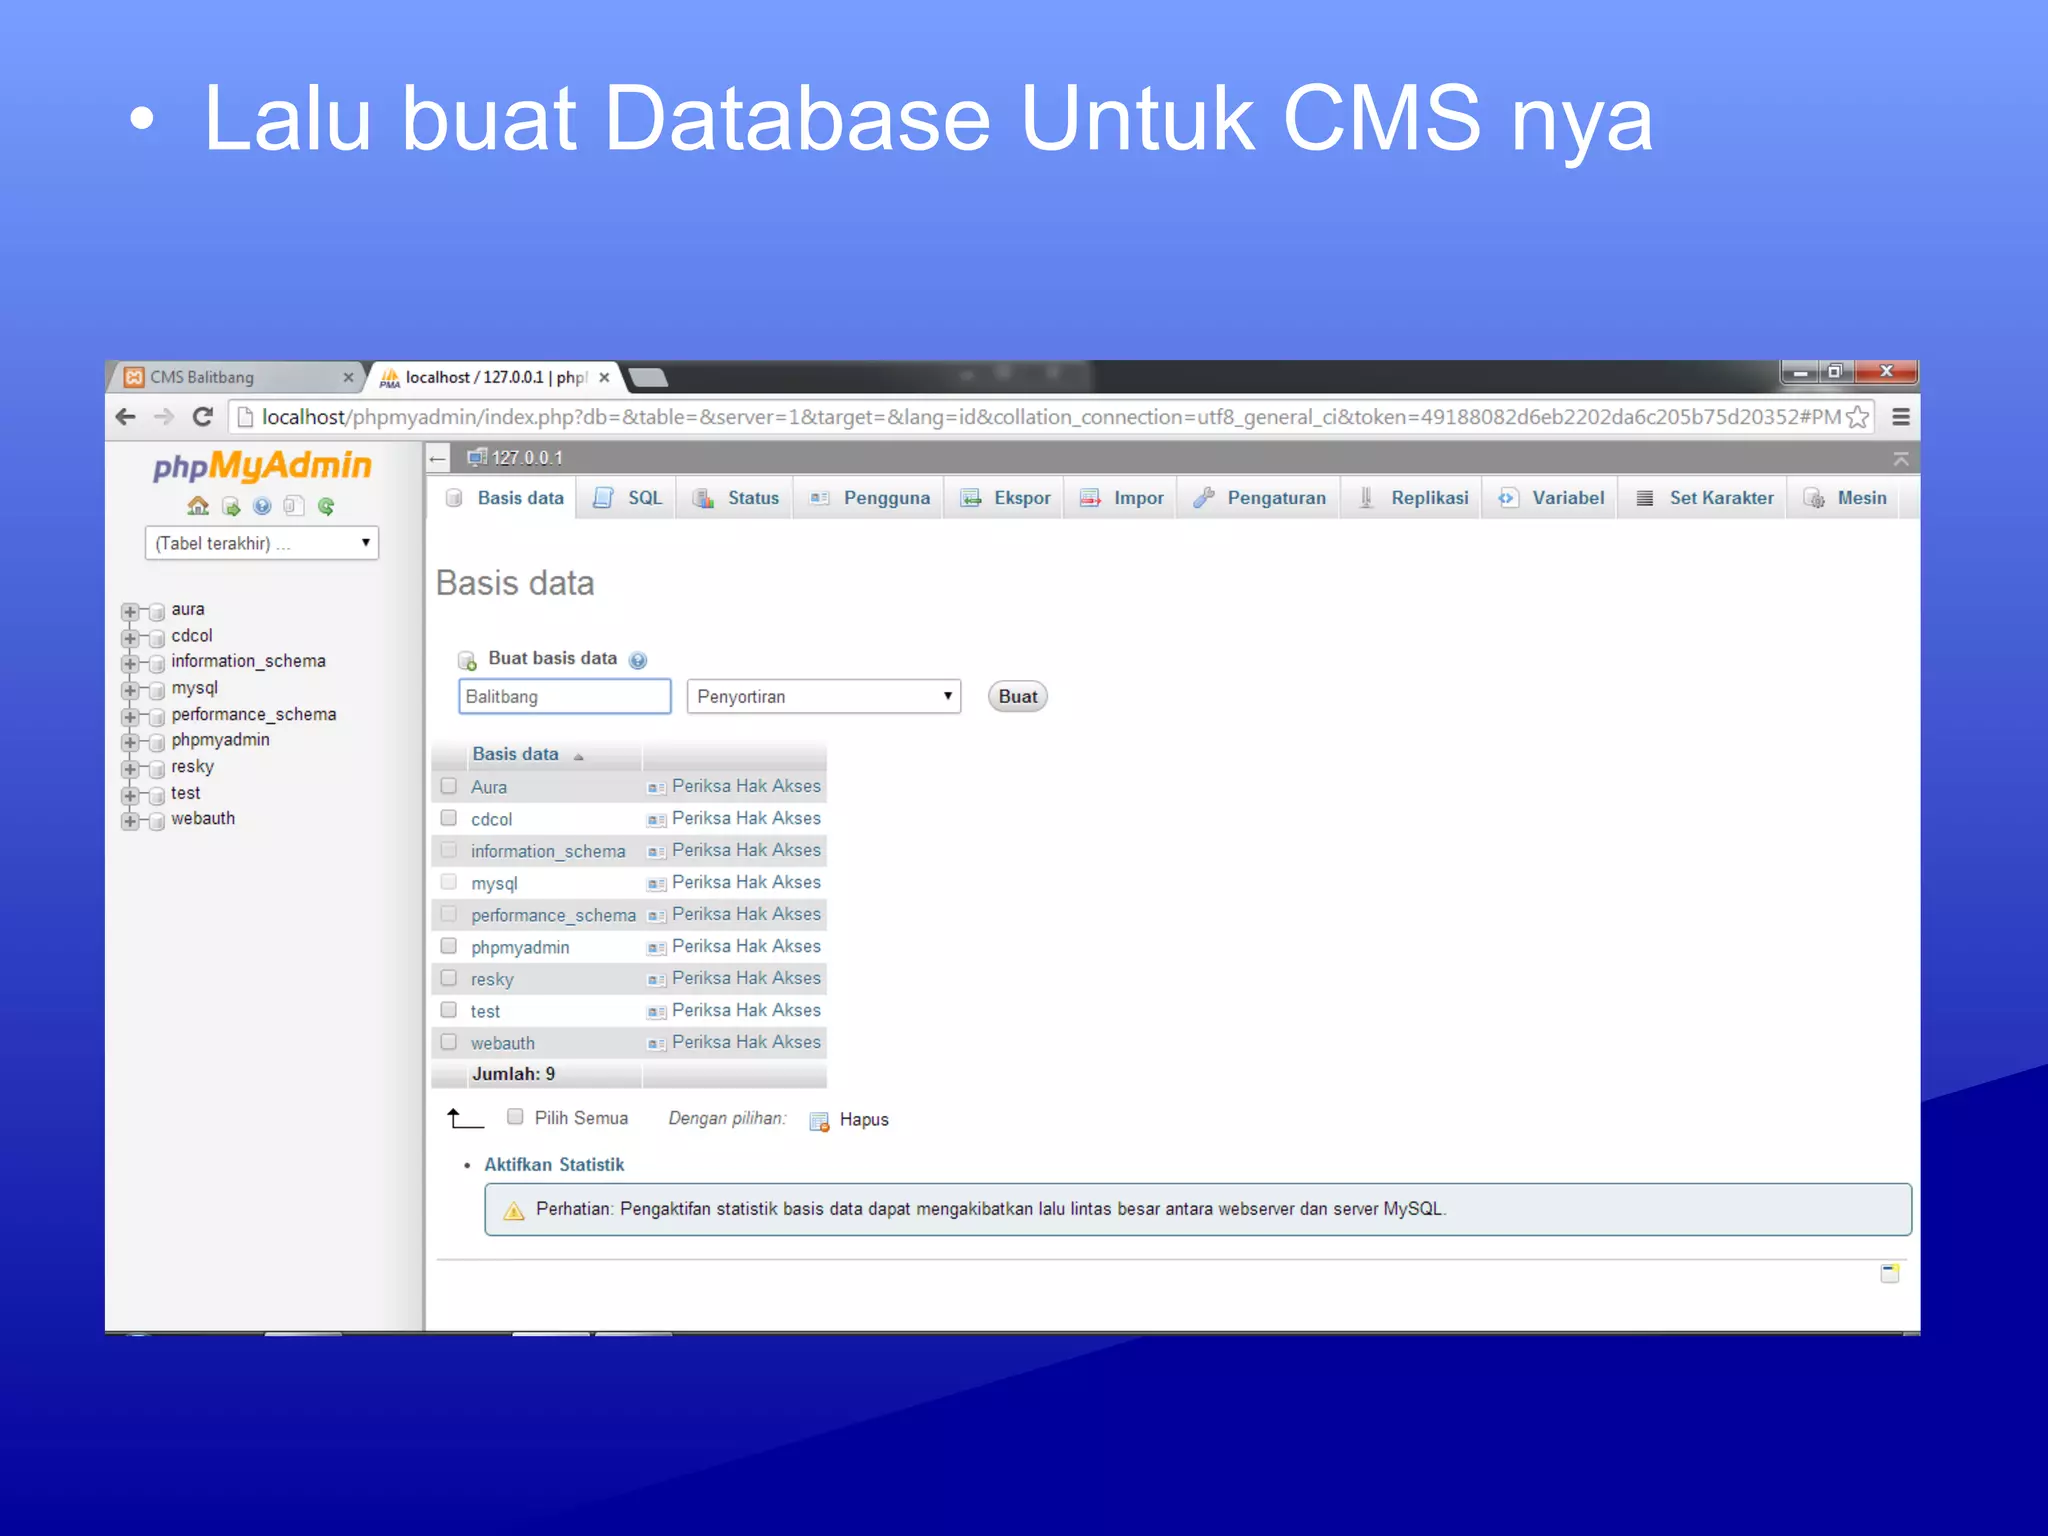
Task: Open the Chrome hamburger menu
Action: pyautogui.click(x=1900, y=417)
